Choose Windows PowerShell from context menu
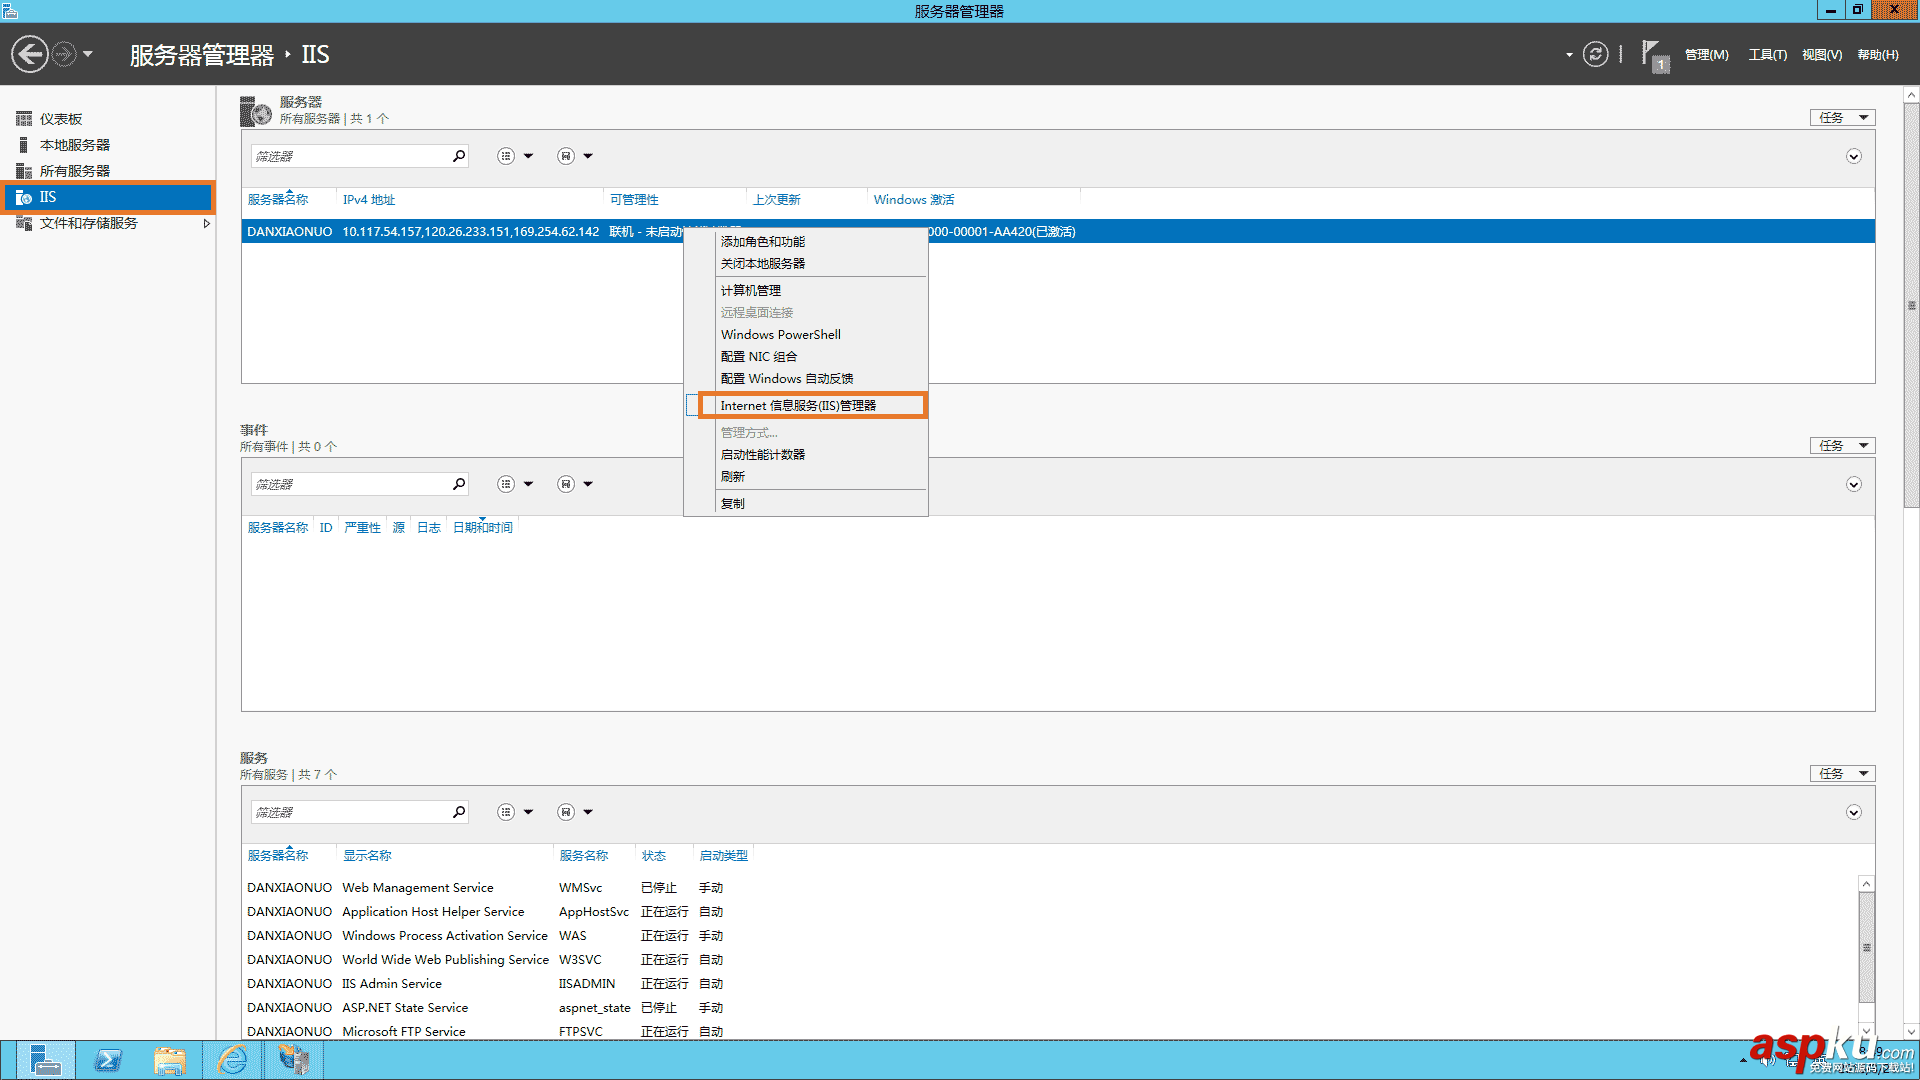This screenshot has height=1080, width=1920. 780,334
